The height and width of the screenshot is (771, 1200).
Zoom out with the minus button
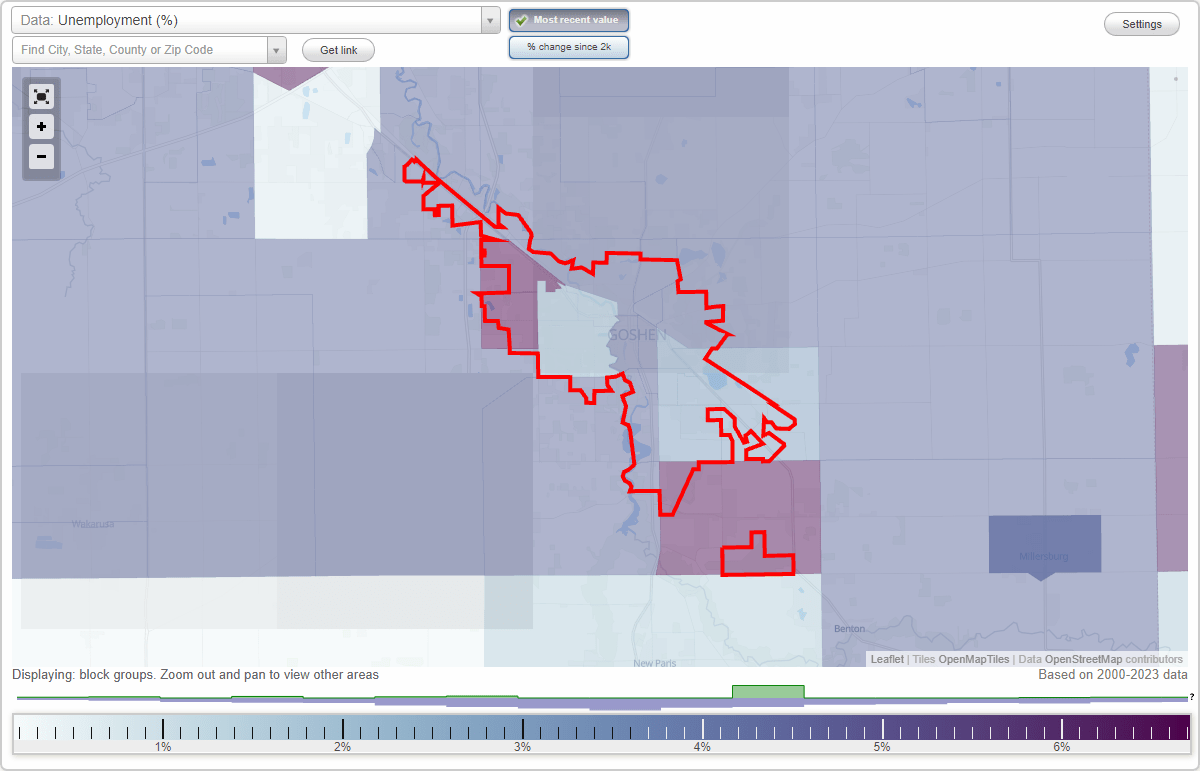click(x=41, y=156)
